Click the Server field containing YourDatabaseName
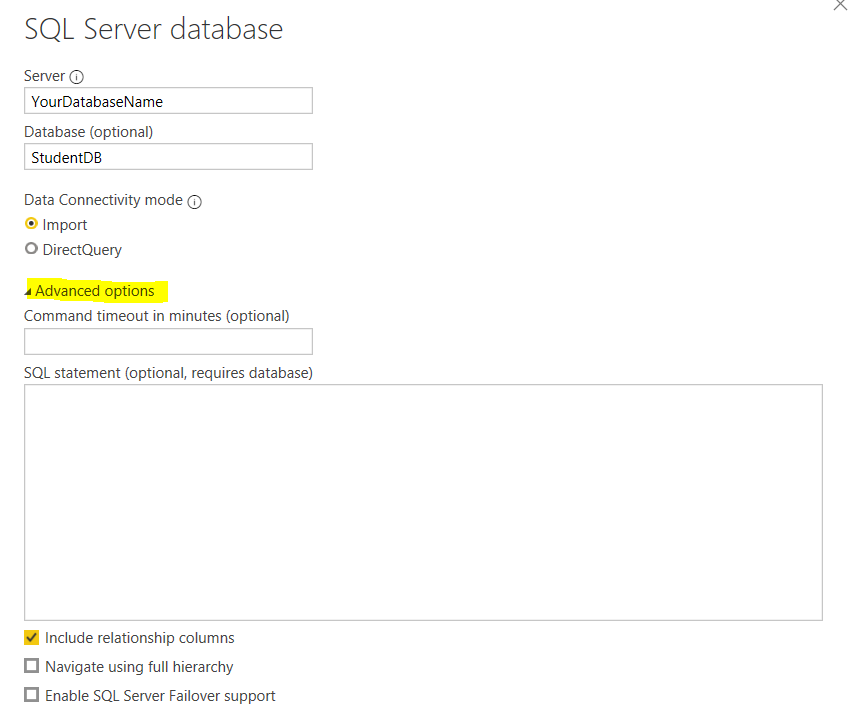 pyautogui.click(x=168, y=101)
